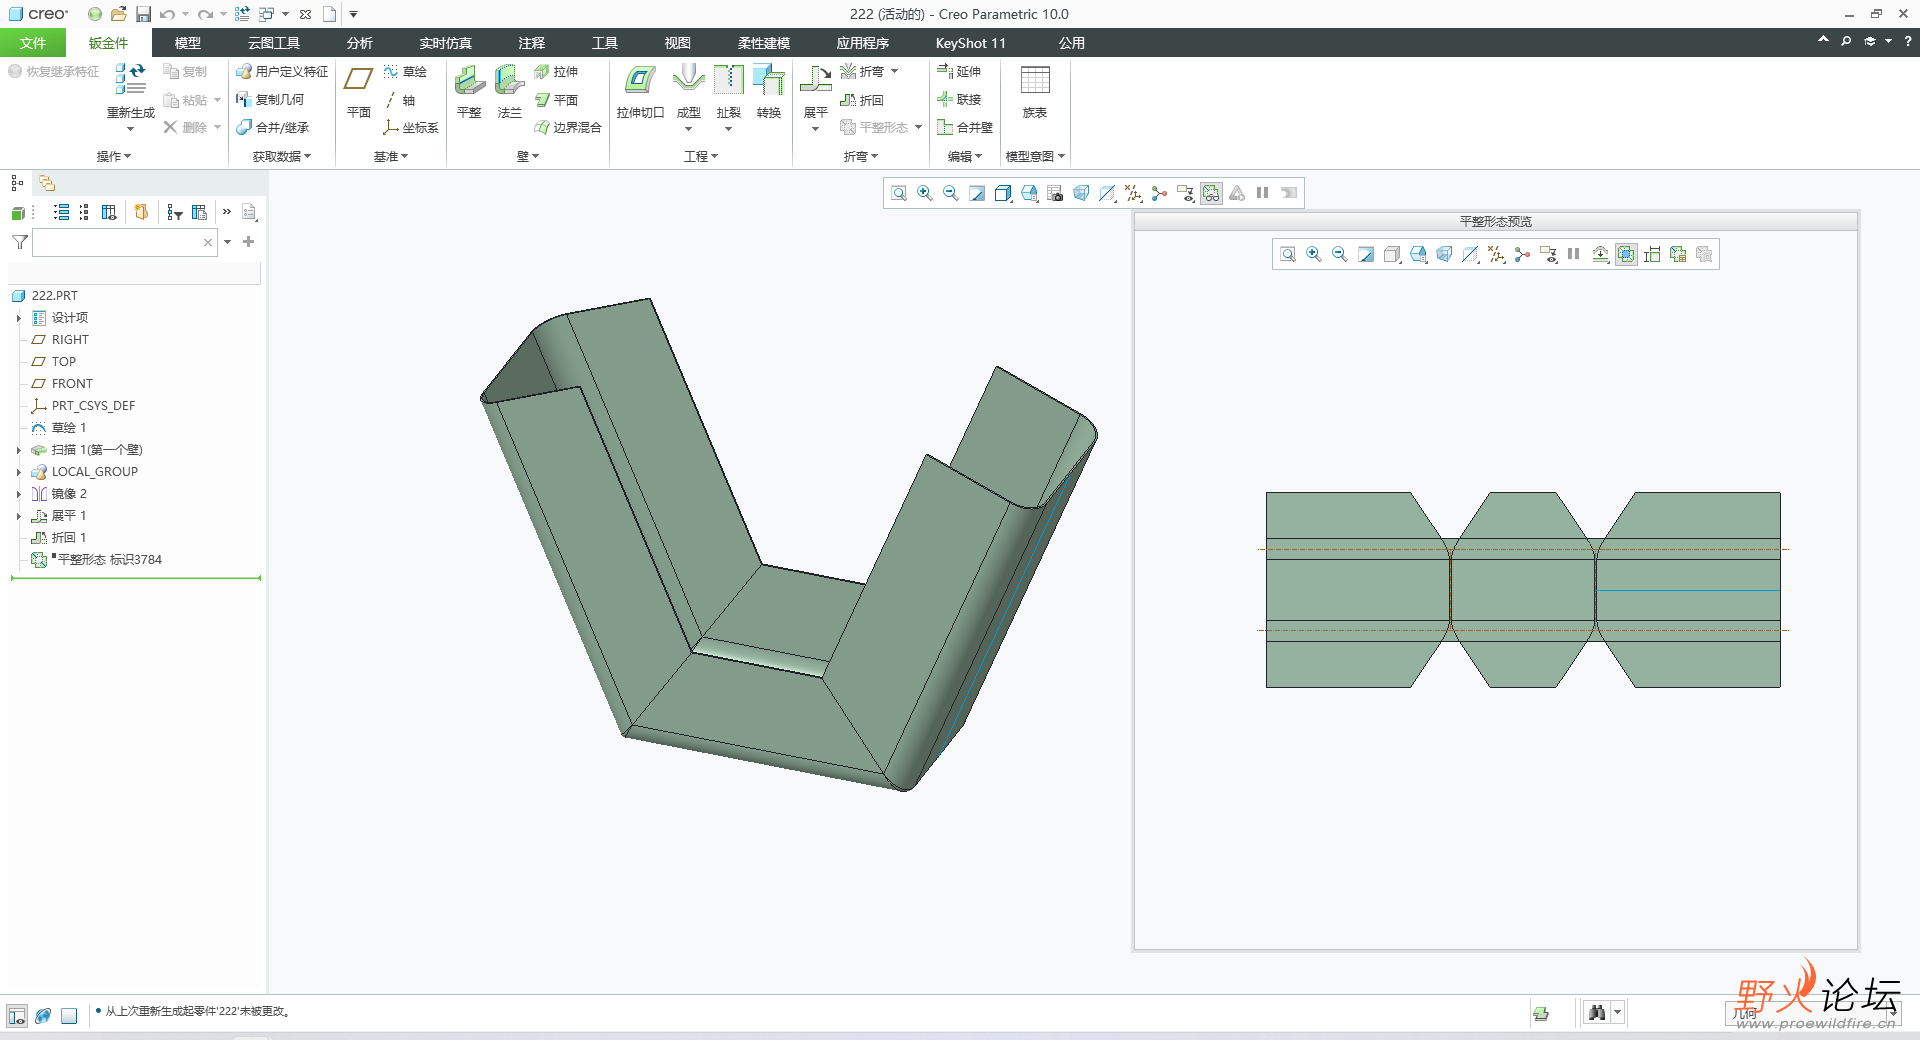Image resolution: width=1920 pixels, height=1040 pixels.
Task: Switch to the 视图 ribbon tab
Action: click(x=678, y=43)
